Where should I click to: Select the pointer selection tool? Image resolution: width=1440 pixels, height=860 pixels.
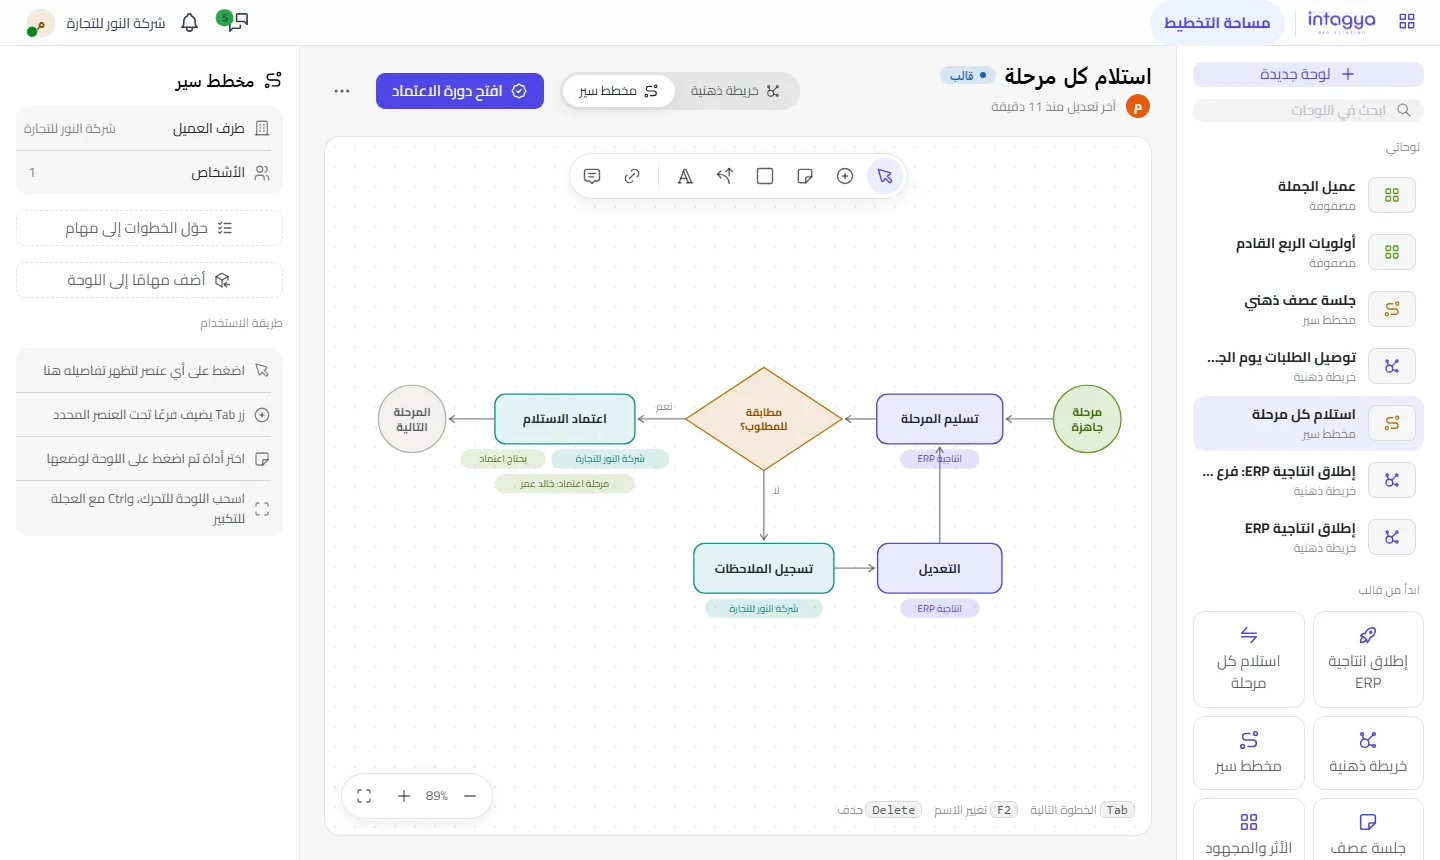[885, 176]
